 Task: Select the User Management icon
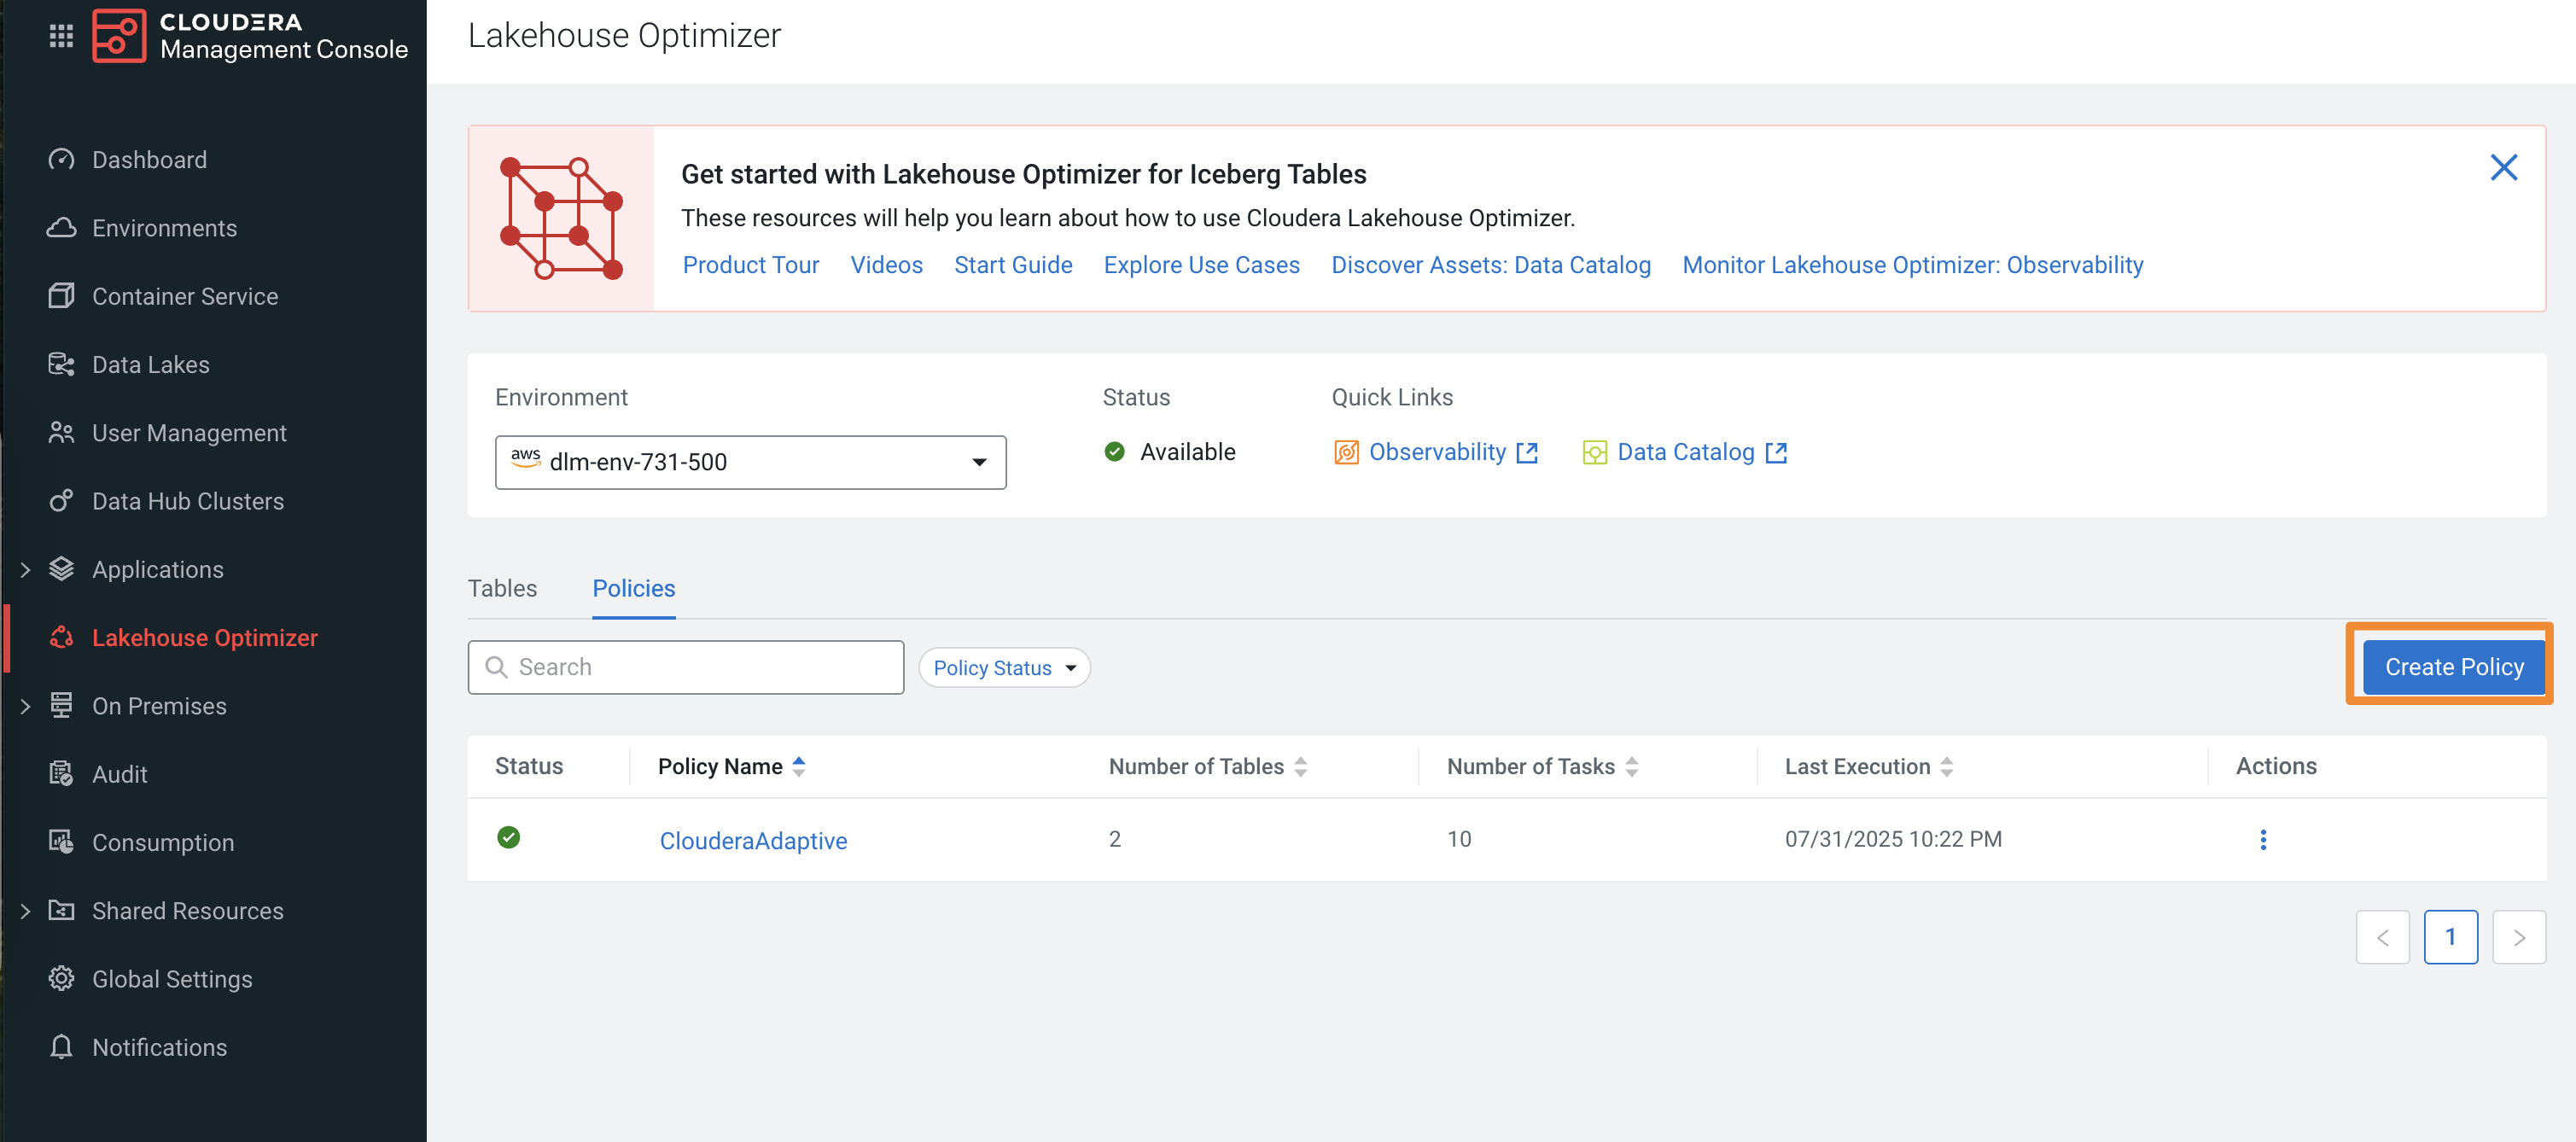click(x=61, y=432)
